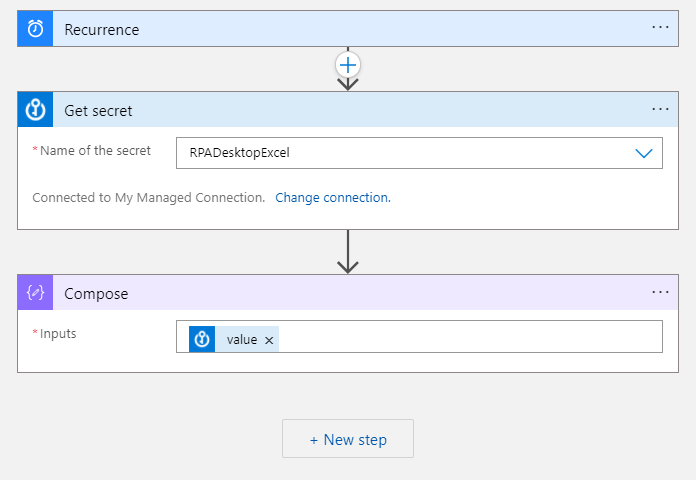The height and width of the screenshot is (480, 696).
Task: Open the Get secret ellipsis menu
Action: pos(660,109)
